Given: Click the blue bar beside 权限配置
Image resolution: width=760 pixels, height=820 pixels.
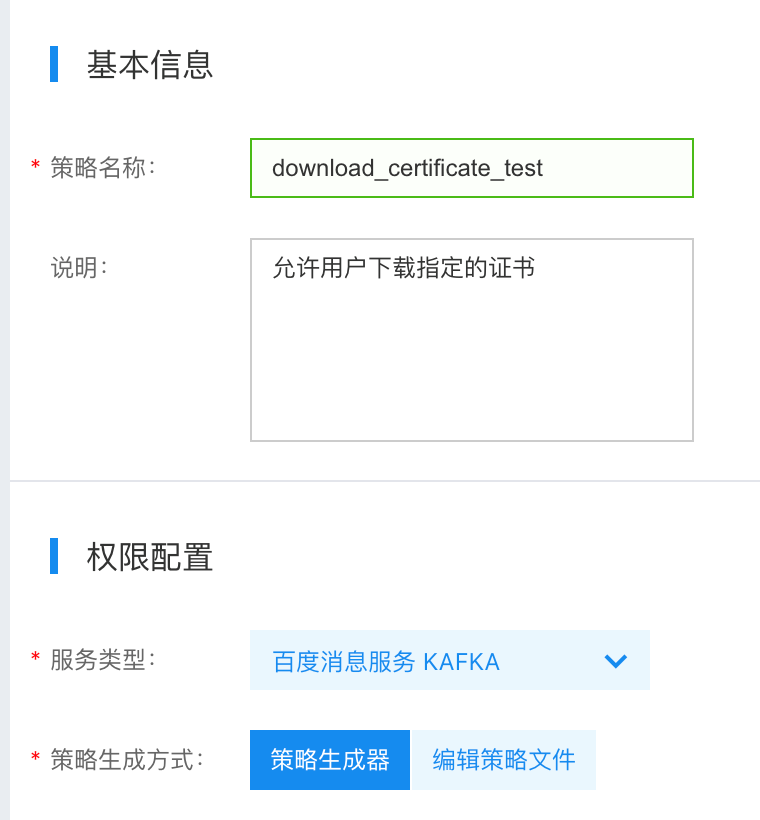Looking at the screenshot, I should point(54,556).
